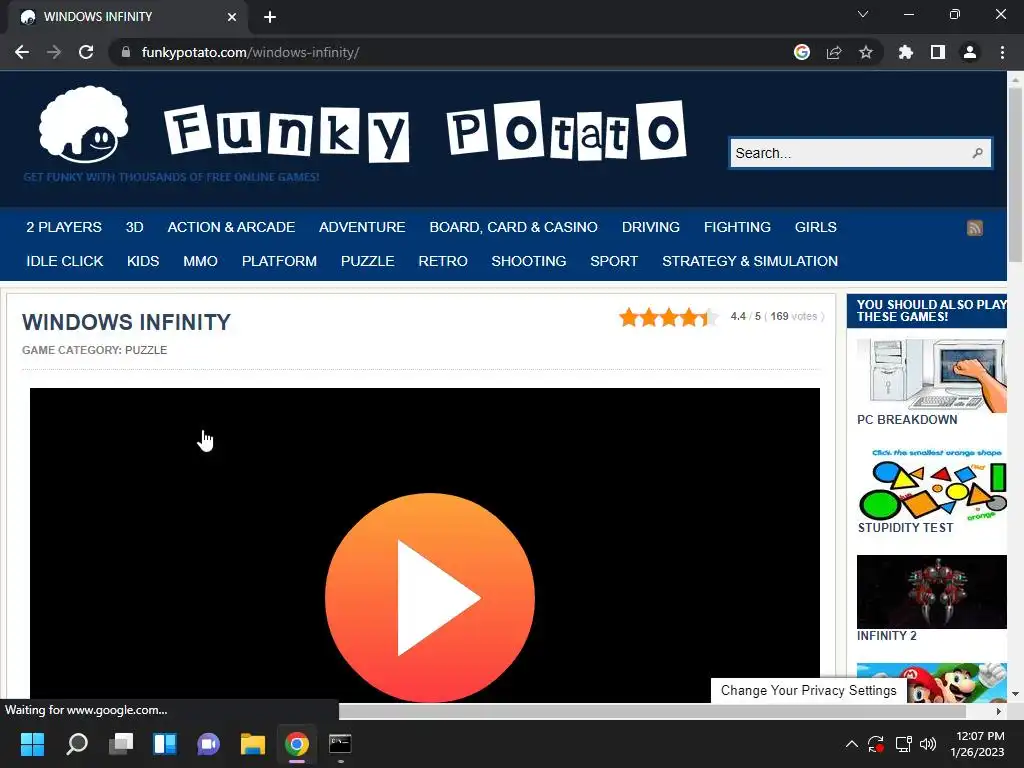Open the terminal taskbar icon
This screenshot has width=1024, height=768.
340,744
